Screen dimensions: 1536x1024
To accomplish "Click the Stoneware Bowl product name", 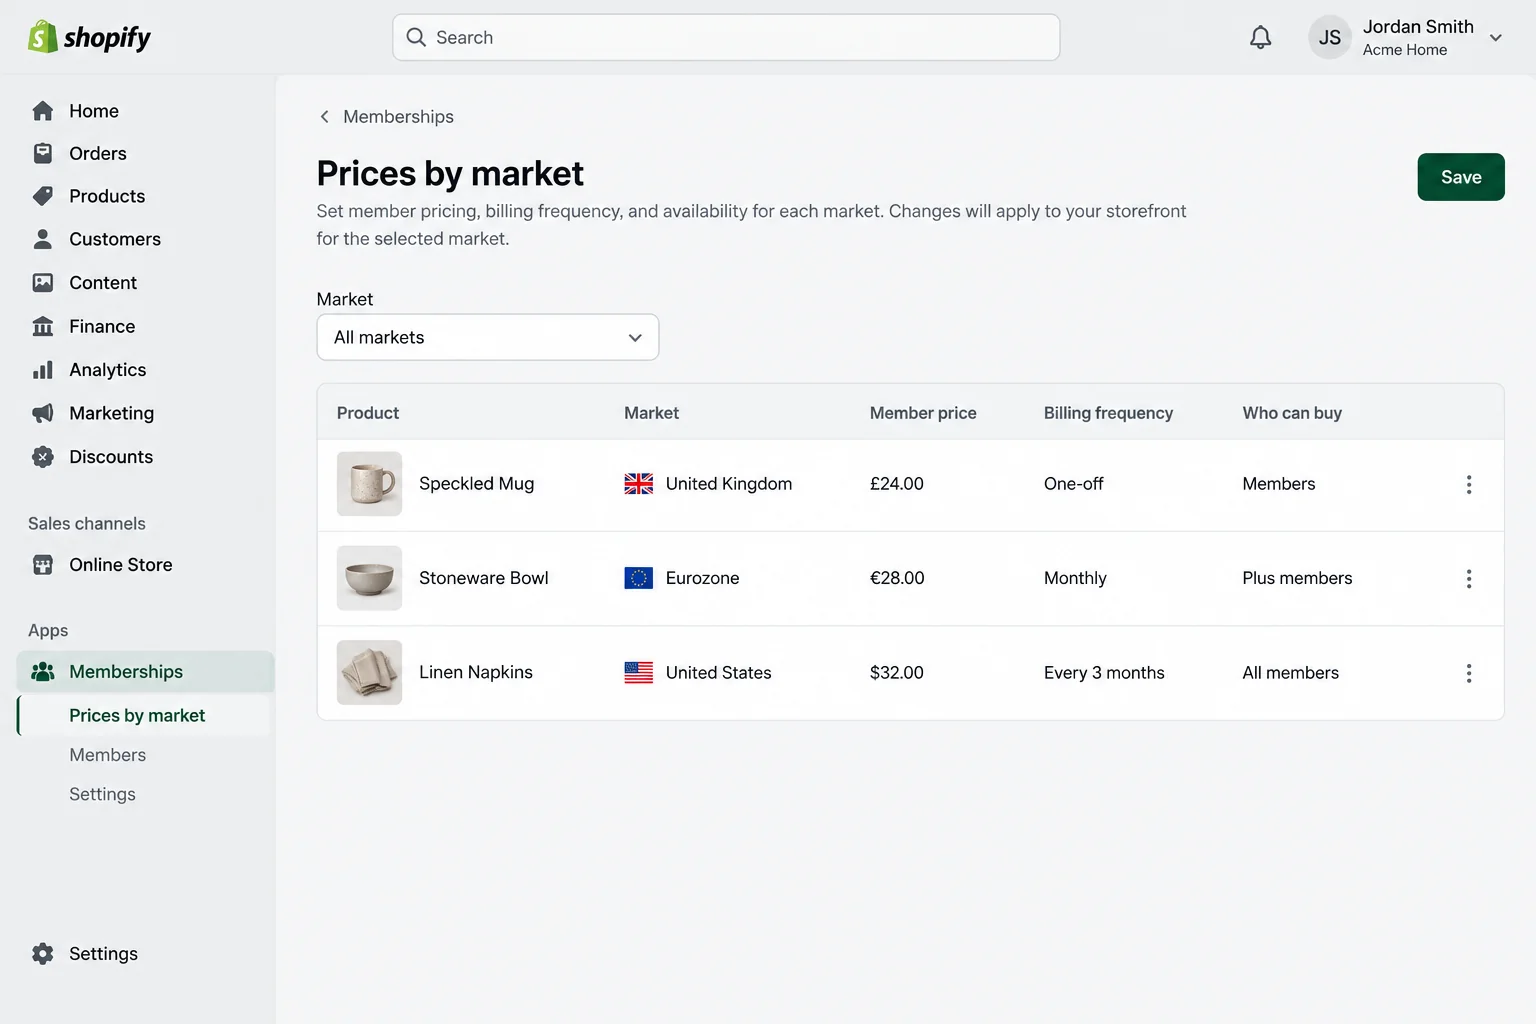I will click(484, 578).
